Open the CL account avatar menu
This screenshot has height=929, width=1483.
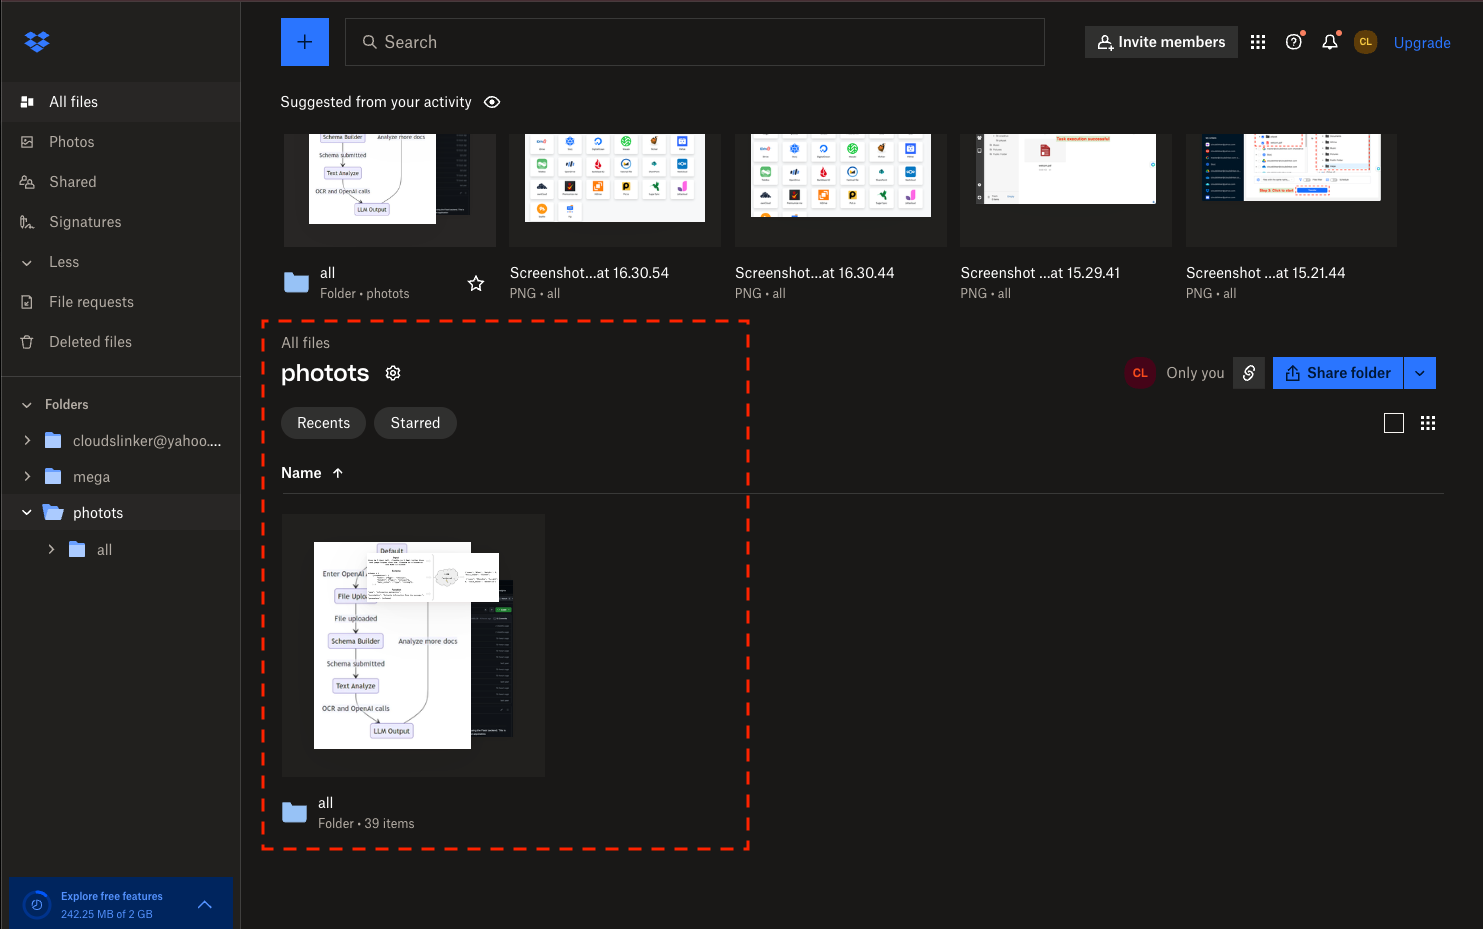tap(1366, 42)
